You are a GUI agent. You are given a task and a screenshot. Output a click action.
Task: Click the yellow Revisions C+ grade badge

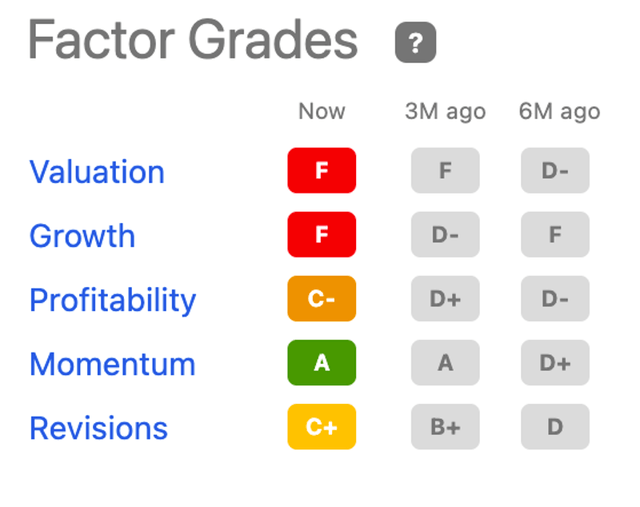pyautogui.click(x=322, y=427)
